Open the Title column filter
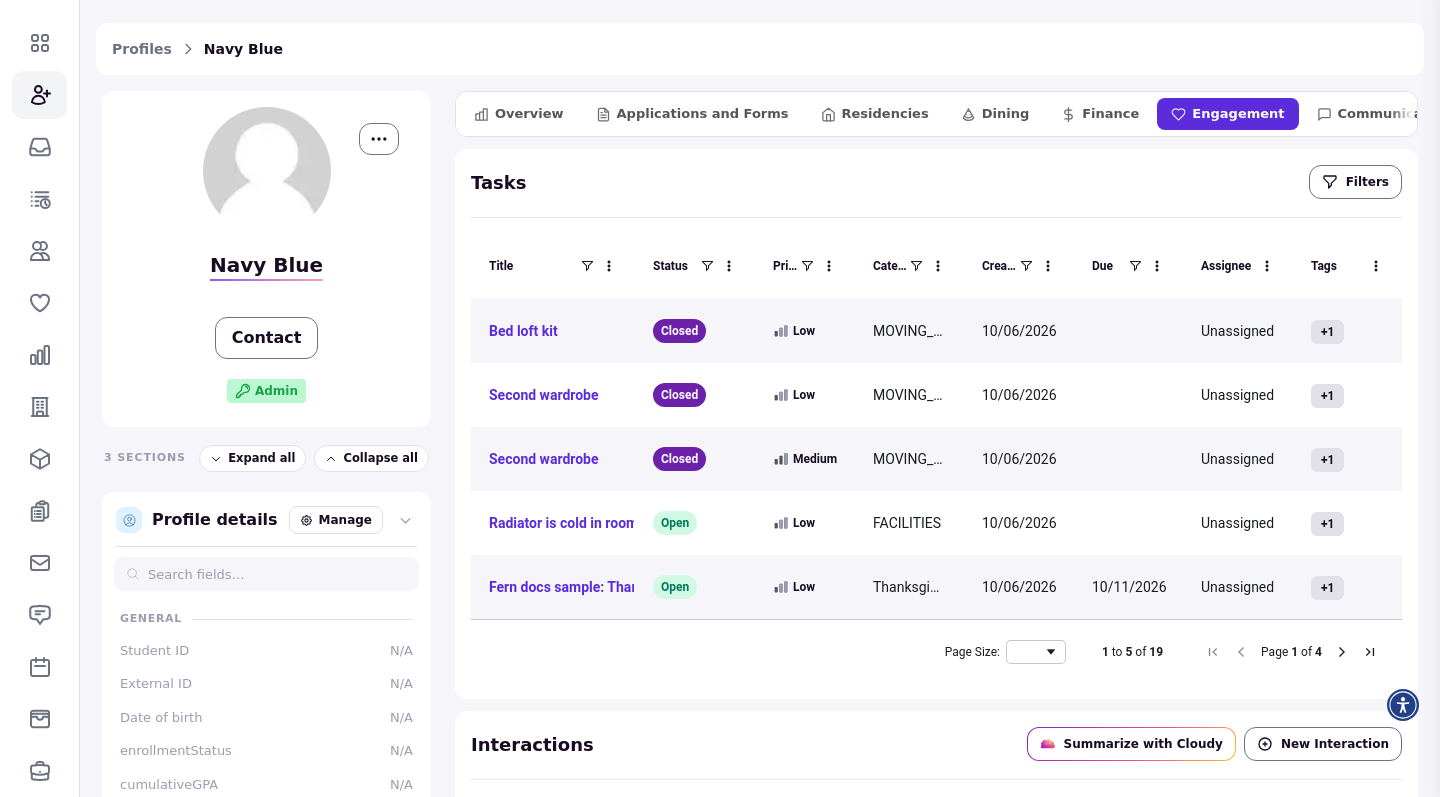The height and width of the screenshot is (797, 1440). coord(587,266)
